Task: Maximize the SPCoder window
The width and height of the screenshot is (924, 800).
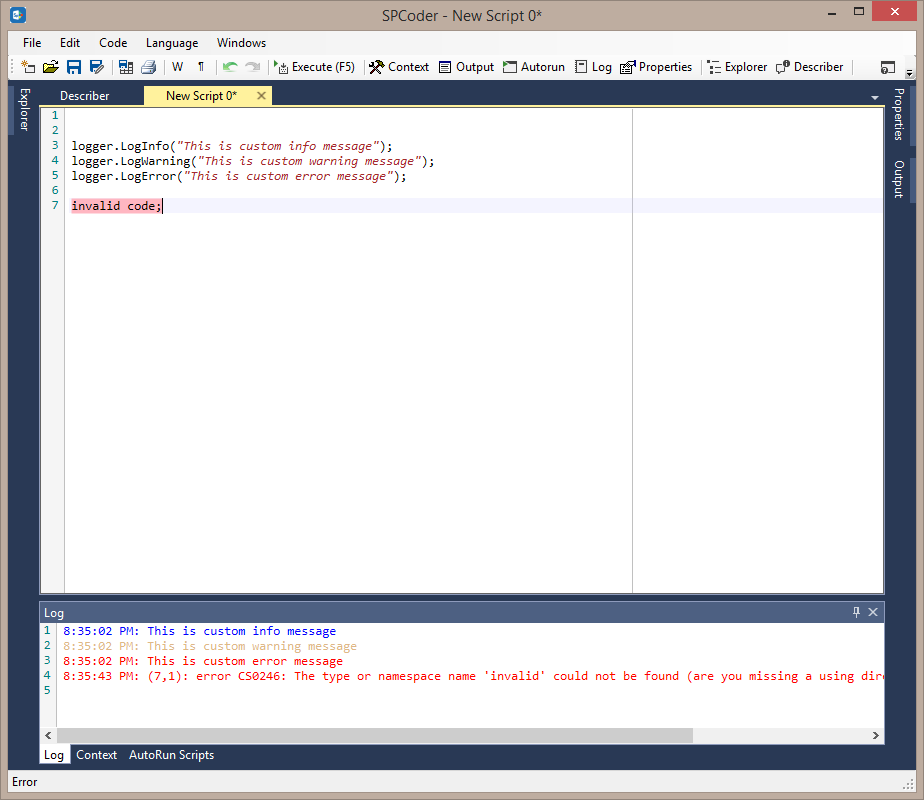Action: point(859,12)
